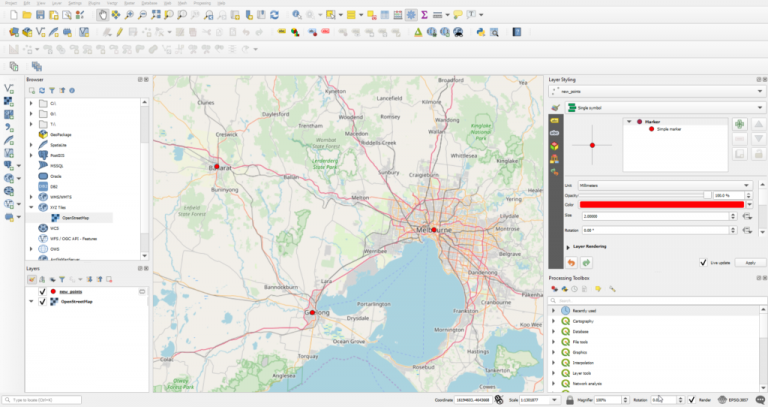The image size is (768, 407).
Task: Toggle visibility of OpenStreetMap layer
Action: [41, 301]
